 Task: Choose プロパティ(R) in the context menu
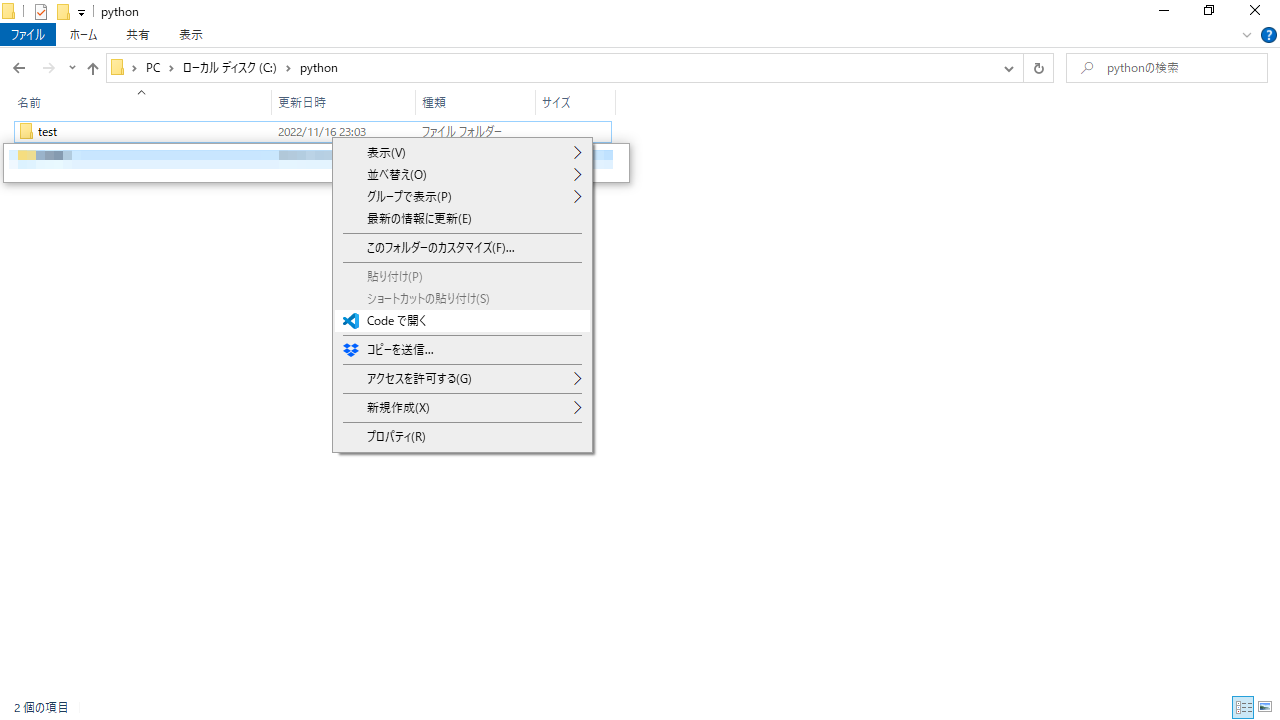[396, 437]
